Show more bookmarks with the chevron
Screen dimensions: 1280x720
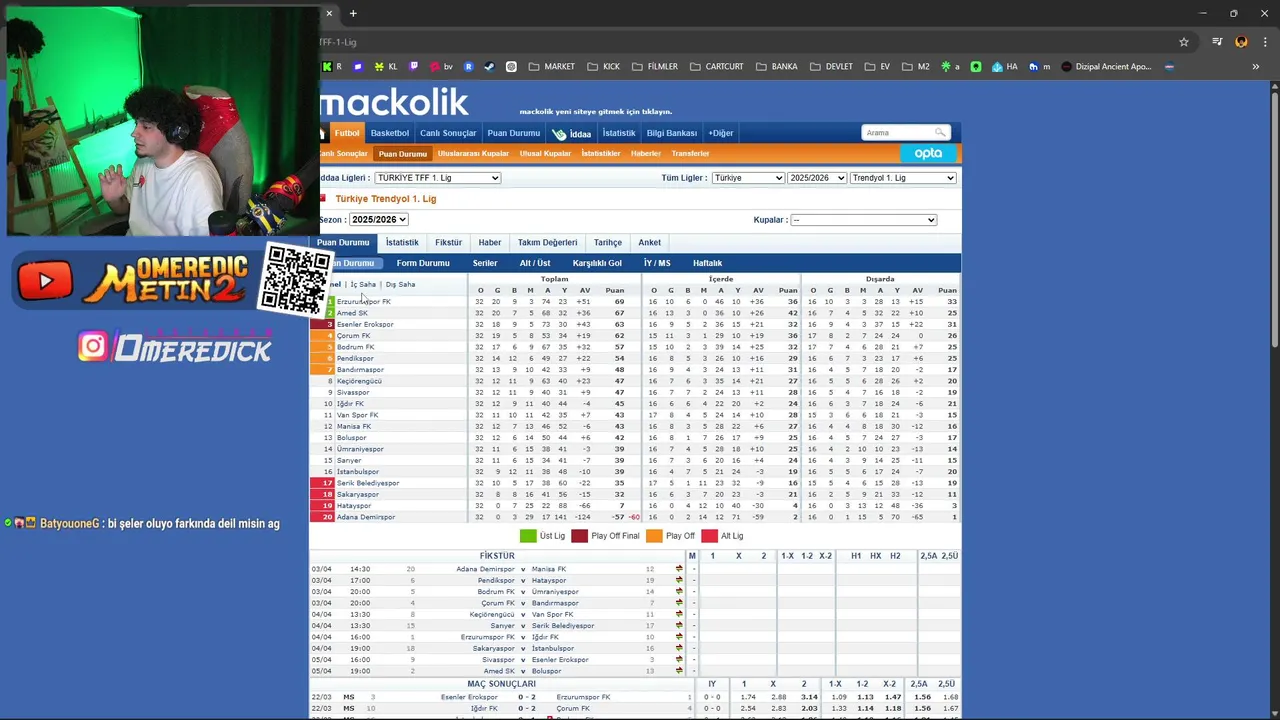pyautogui.click(x=1255, y=67)
